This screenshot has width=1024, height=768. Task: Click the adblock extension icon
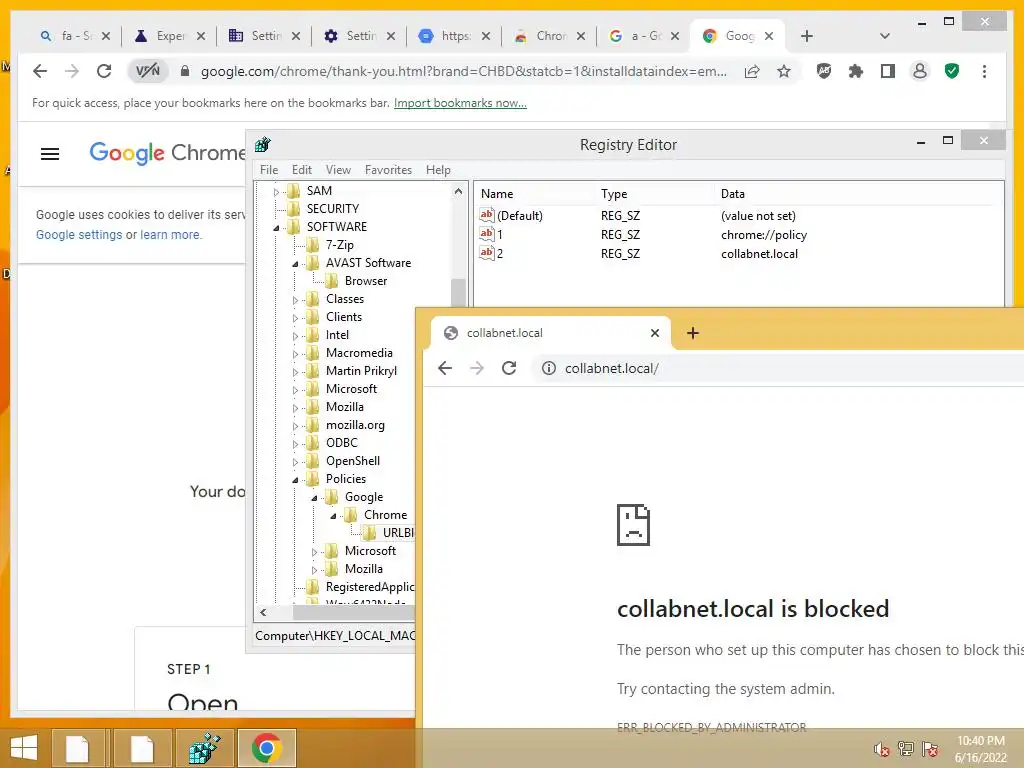tap(824, 71)
